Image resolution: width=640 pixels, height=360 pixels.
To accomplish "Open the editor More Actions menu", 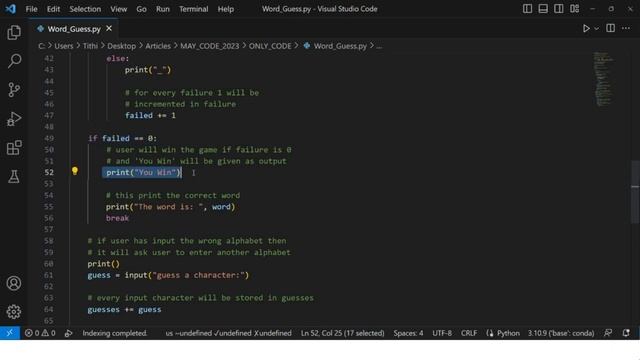I will pyautogui.click(x=626, y=28).
